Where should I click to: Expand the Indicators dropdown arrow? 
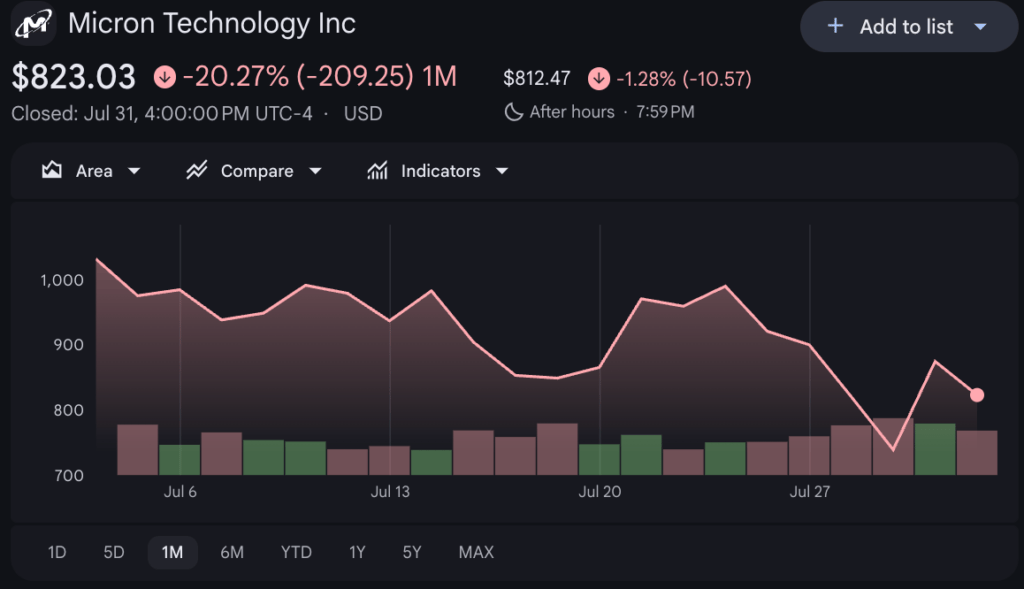502,171
